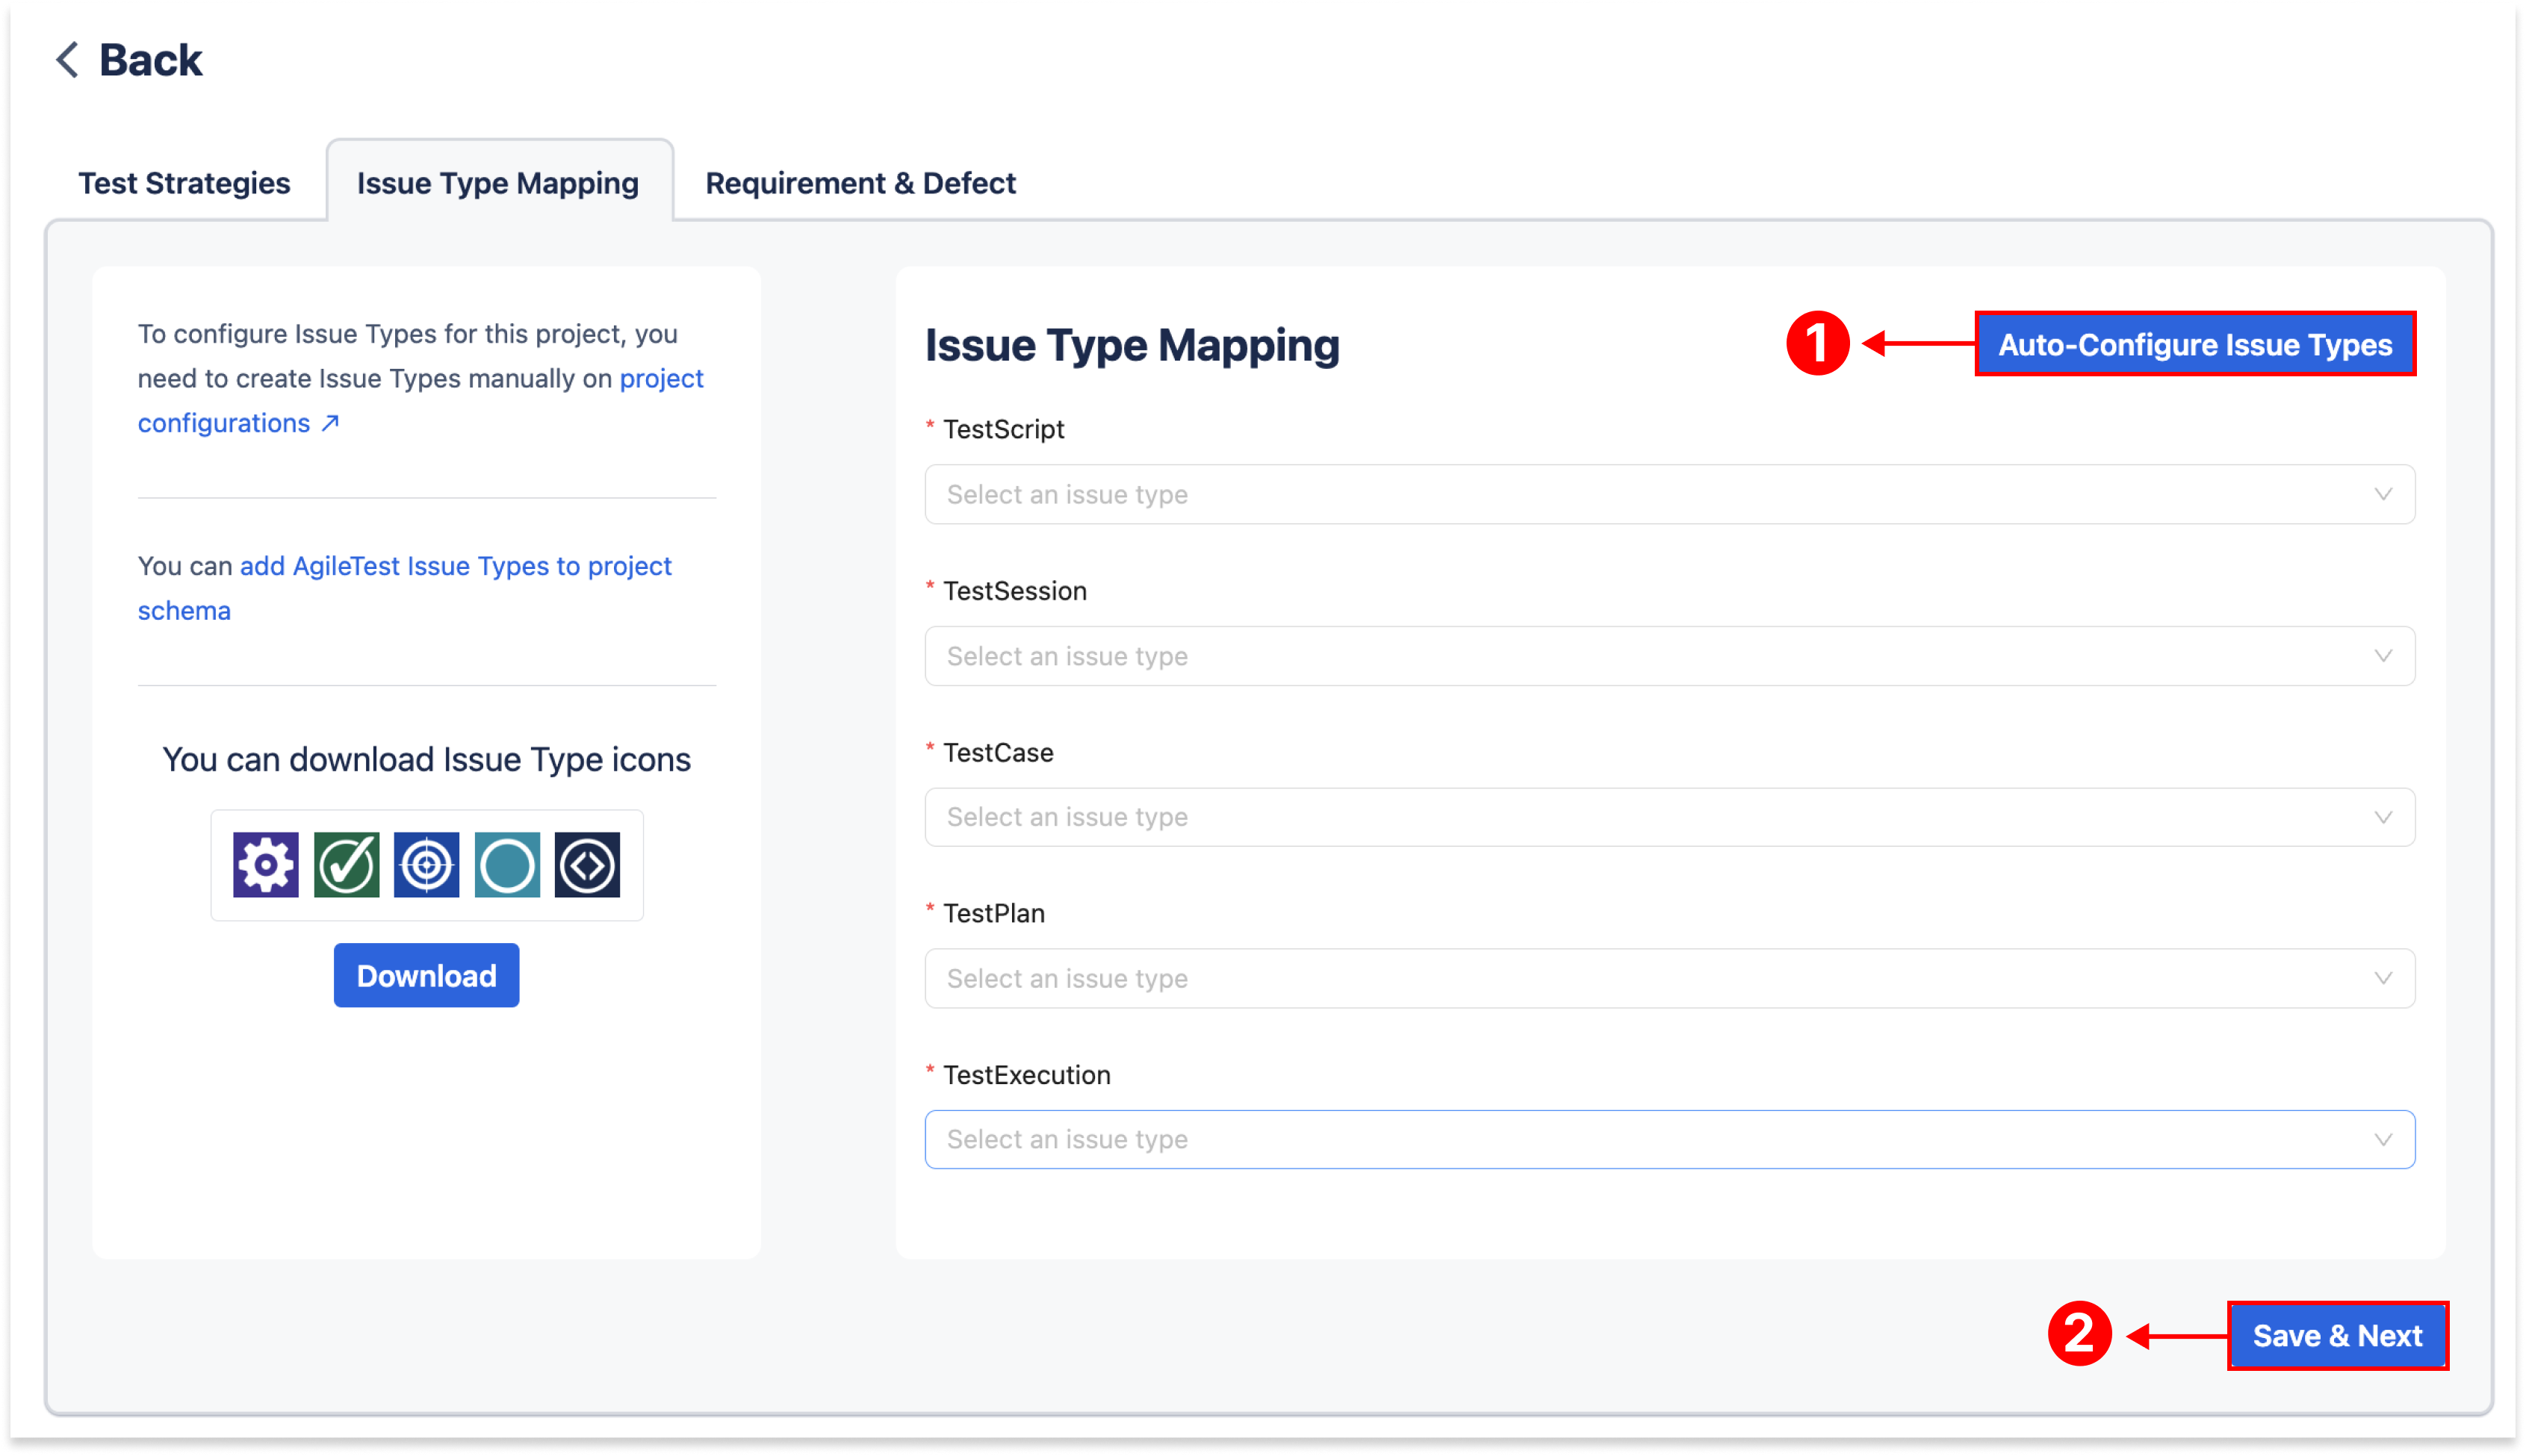Viewport: 2526px width, 1456px height.
Task: Expand the TestScript dropdown arrow
Action: pyautogui.click(x=2383, y=494)
